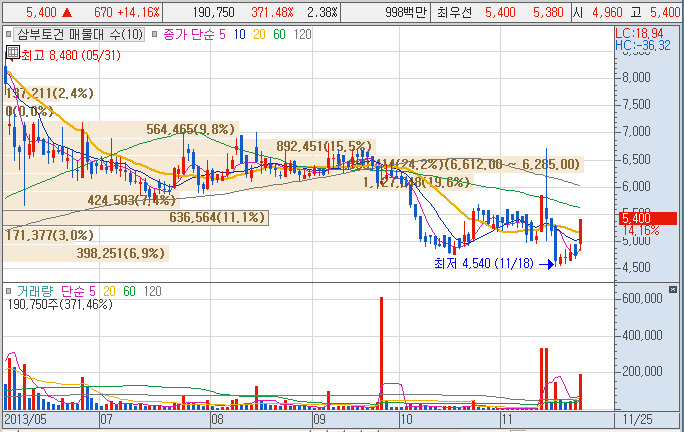Click the 11 month label on the time axis
This screenshot has width=684, height=432.
[506, 419]
